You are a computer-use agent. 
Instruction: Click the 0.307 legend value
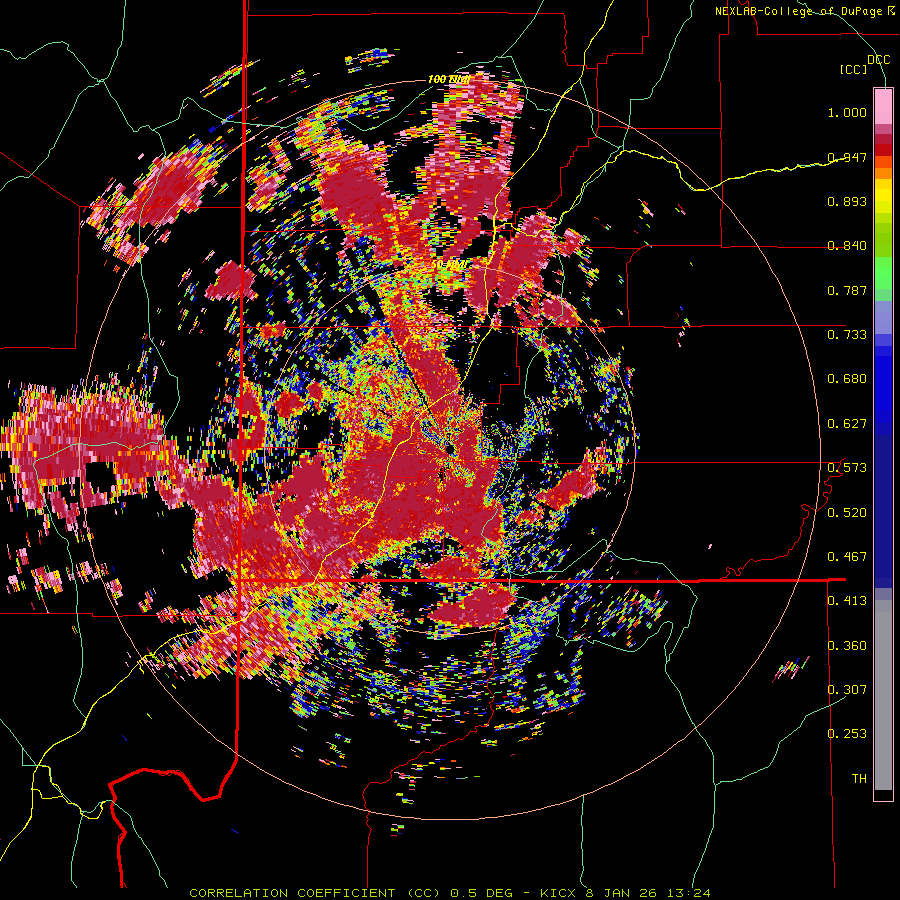[847, 690]
